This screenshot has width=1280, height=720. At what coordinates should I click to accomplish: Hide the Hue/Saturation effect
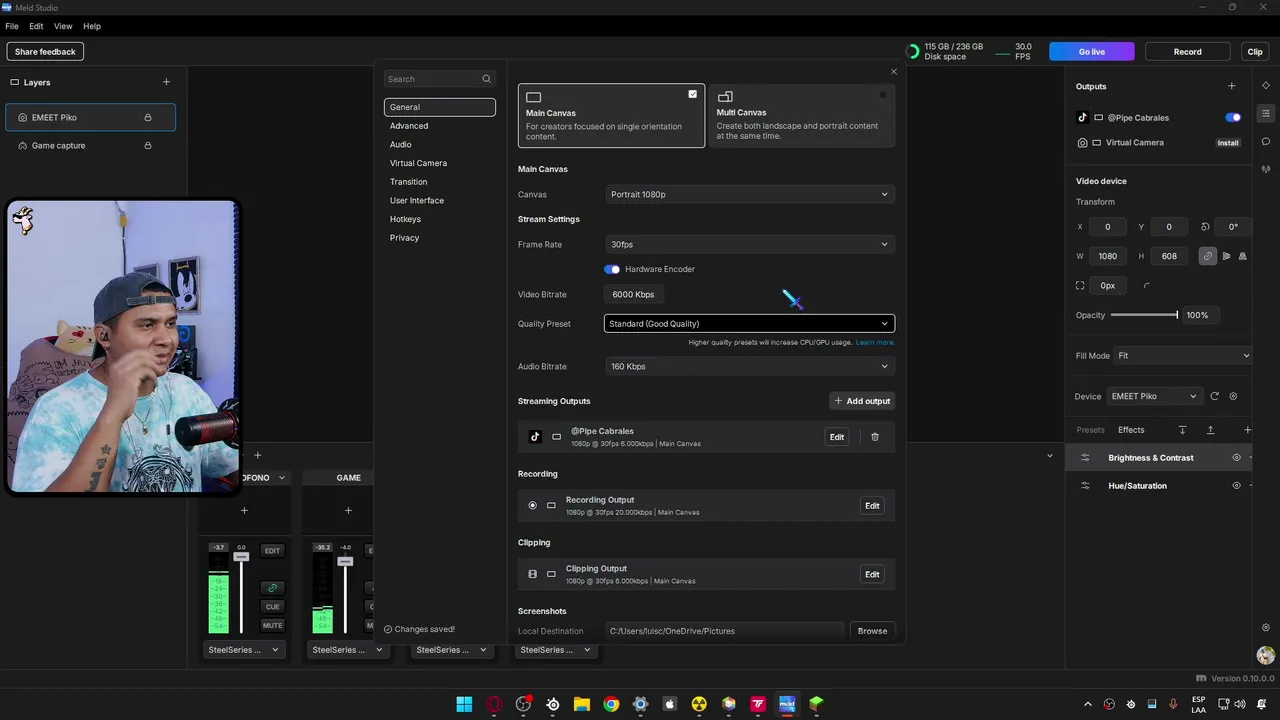click(x=1236, y=486)
